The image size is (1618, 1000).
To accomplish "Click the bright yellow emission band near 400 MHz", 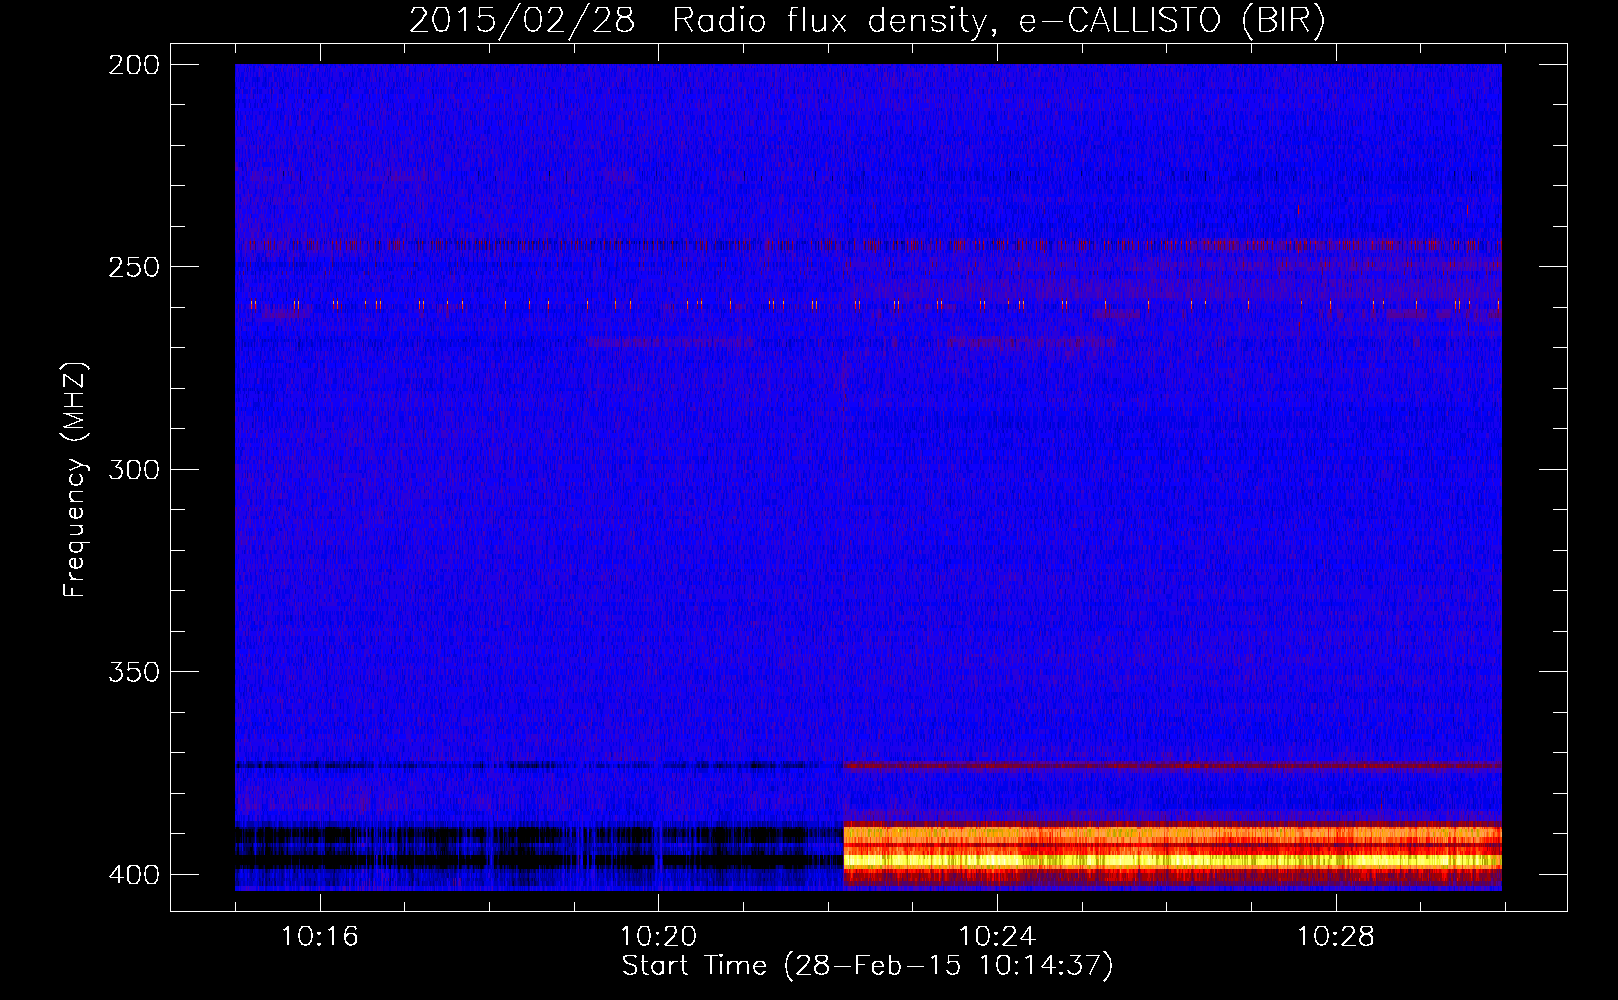I will pos(1172,860).
